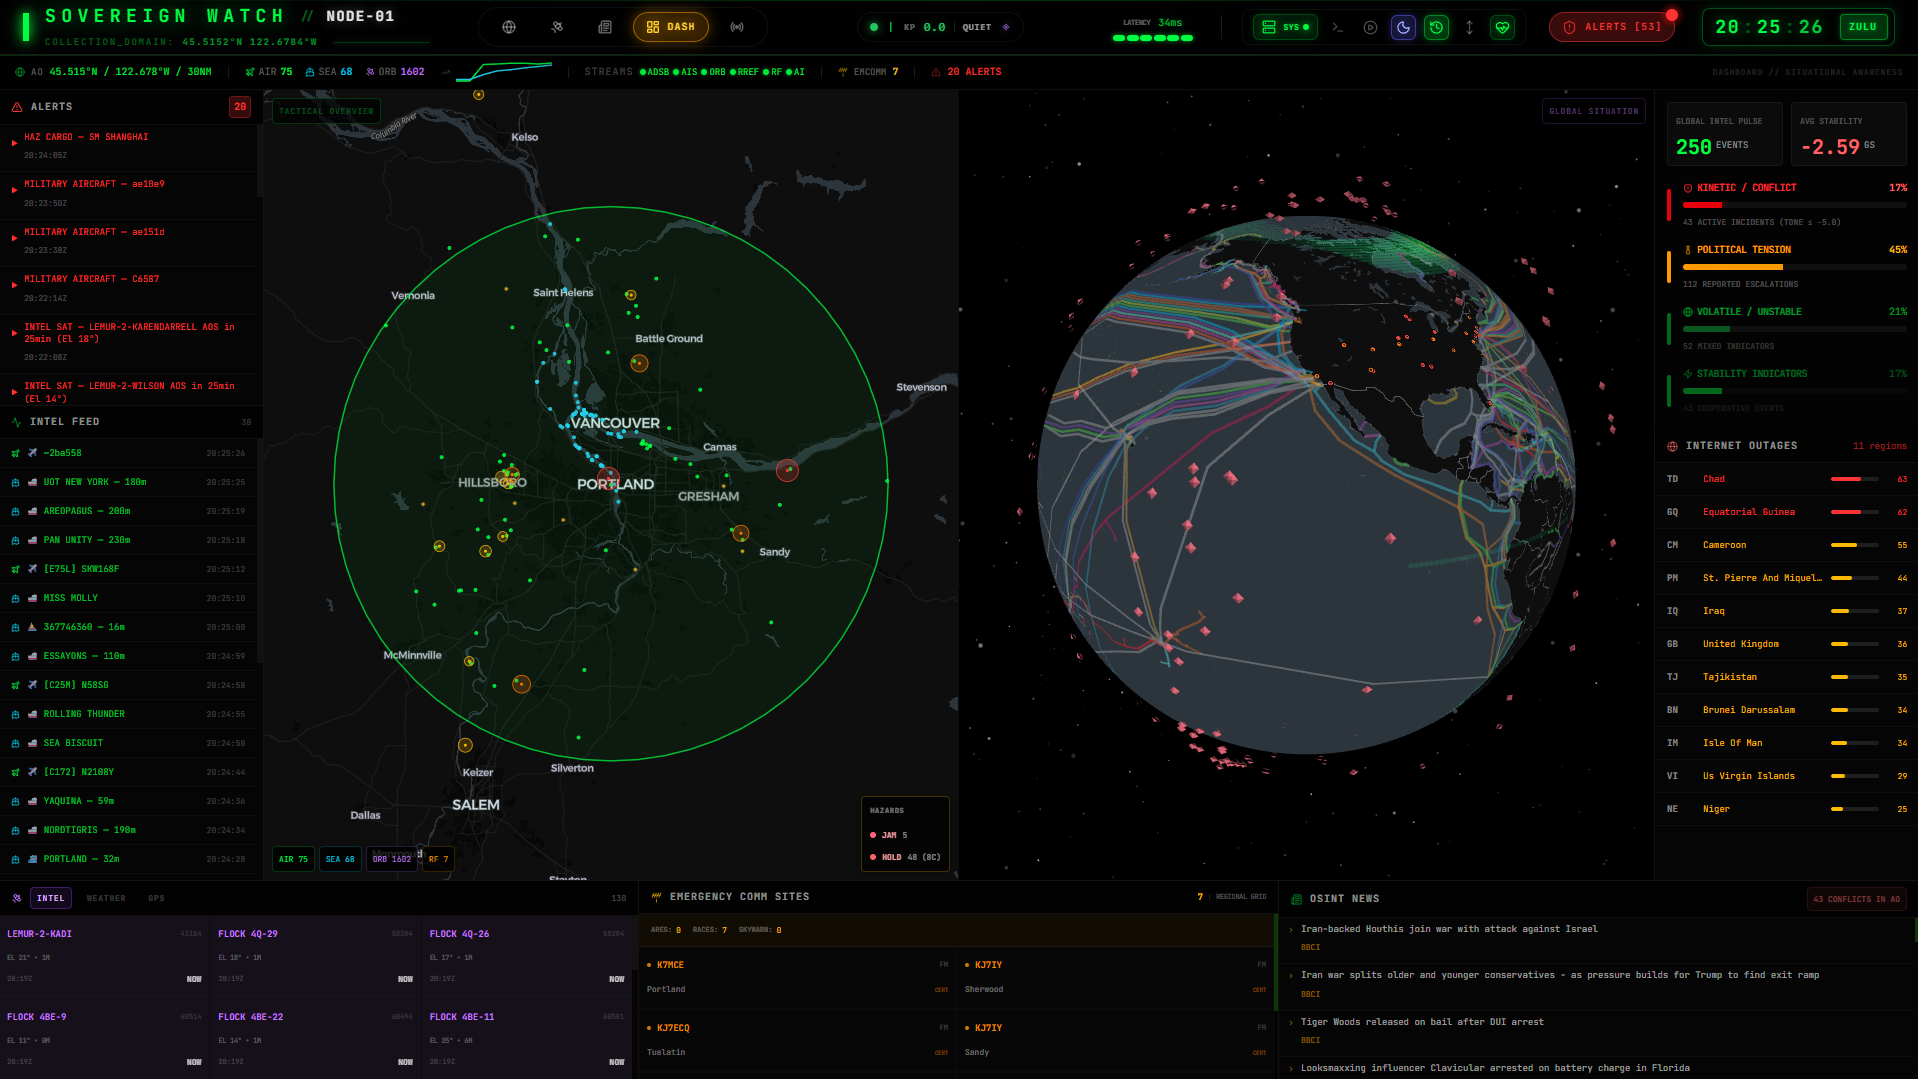1918x1079 pixels.
Task: Toggle the AI stream indicator
Action: pyautogui.click(x=795, y=72)
